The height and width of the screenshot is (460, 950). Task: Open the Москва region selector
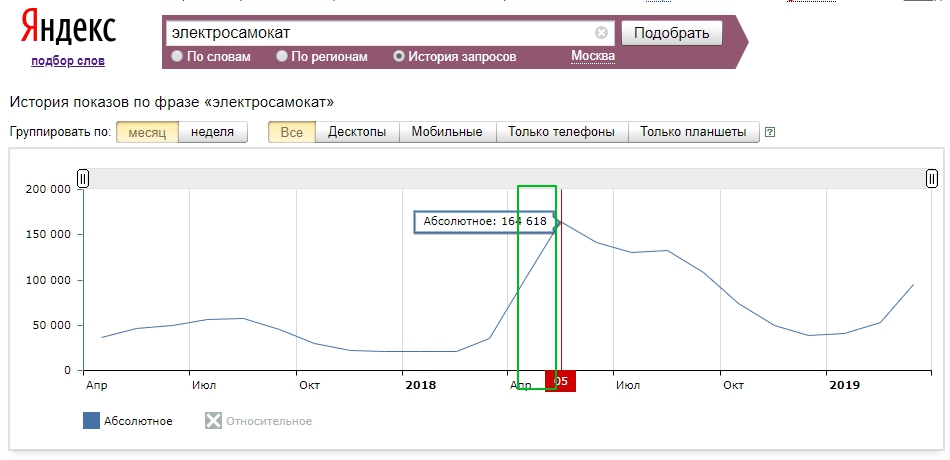pos(592,56)
